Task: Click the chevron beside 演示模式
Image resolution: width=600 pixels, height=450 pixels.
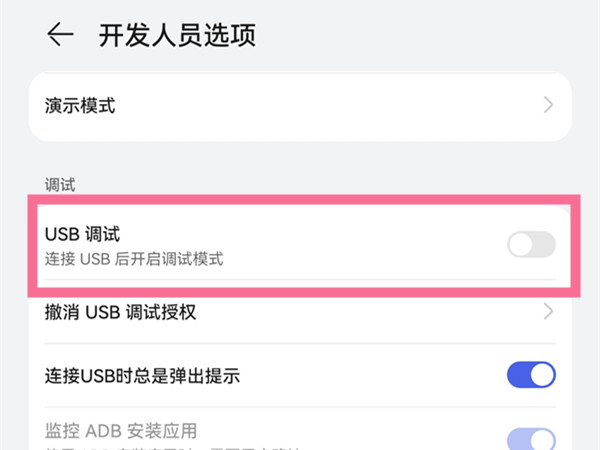Action: point(548,105)
